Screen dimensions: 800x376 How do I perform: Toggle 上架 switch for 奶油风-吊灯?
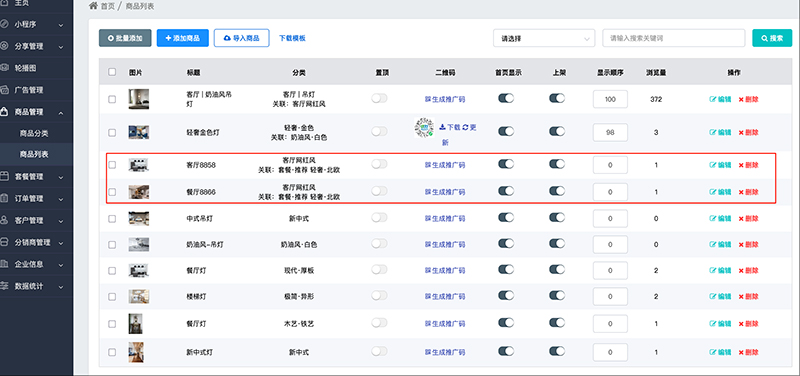pos(557,243)
